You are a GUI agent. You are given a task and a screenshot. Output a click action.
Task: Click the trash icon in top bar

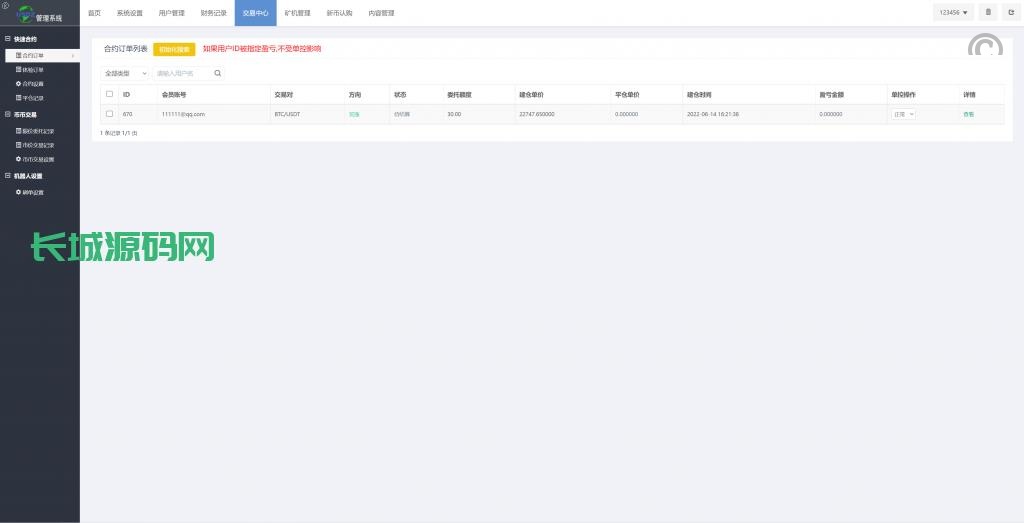[988, 12]
